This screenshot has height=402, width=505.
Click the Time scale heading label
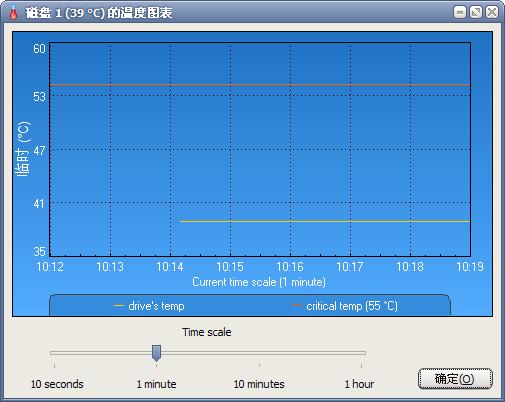click(207, 332)
